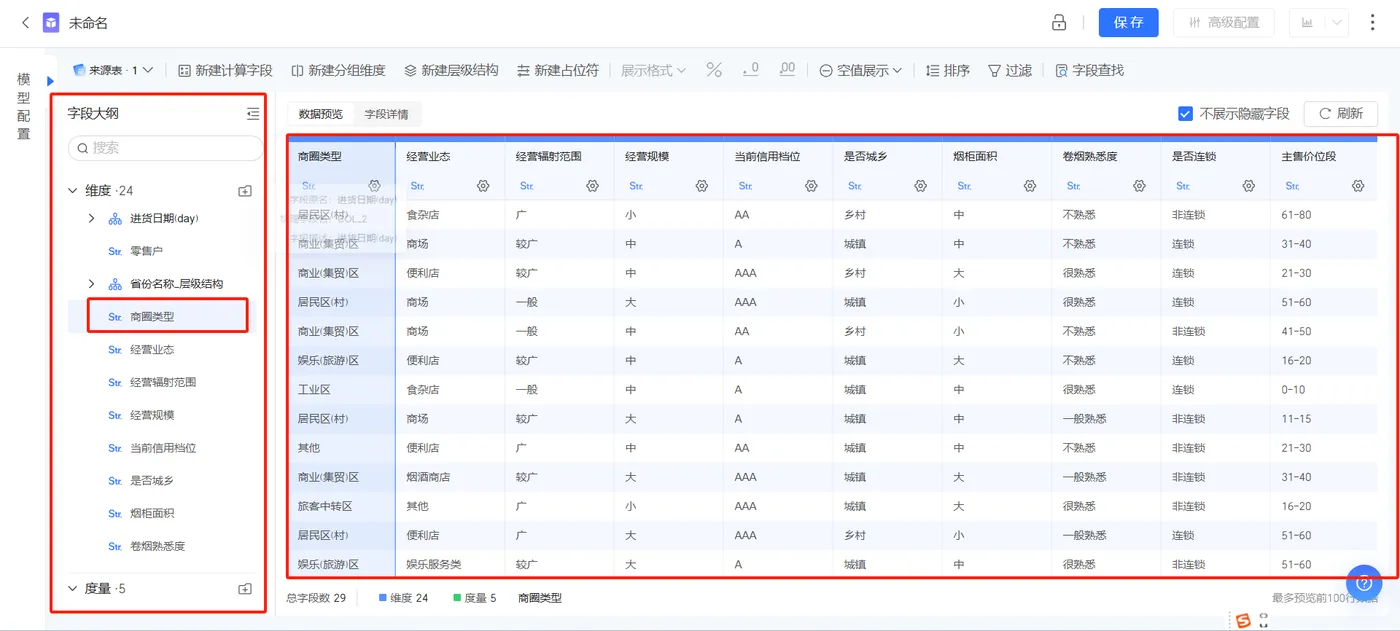Click the 度量 5 legend in footer

pos(474,598)
